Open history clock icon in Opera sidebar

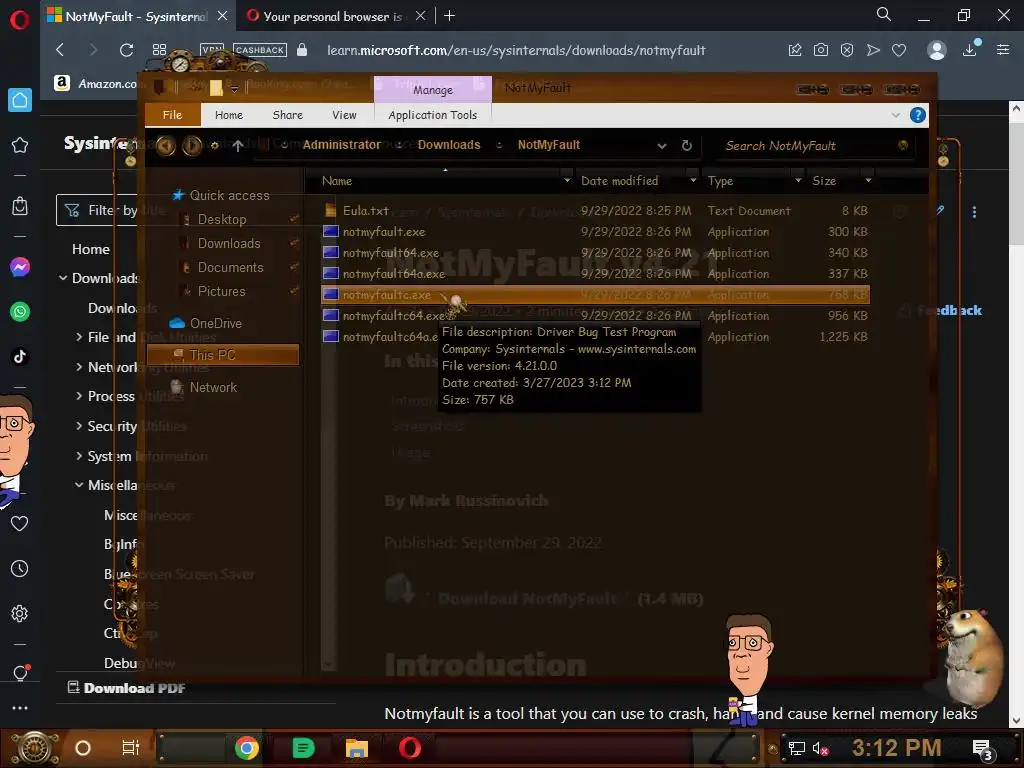(x=20, y=569)
